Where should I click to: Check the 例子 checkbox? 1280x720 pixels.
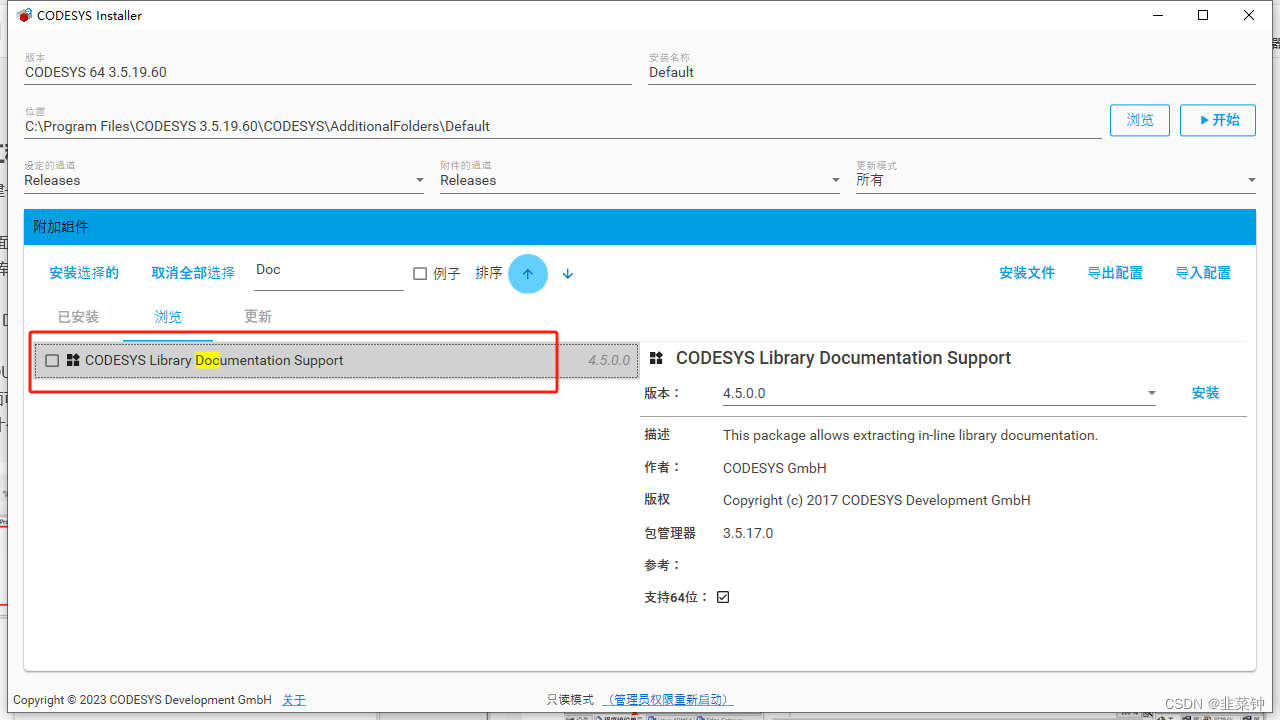tap(420, 274)
